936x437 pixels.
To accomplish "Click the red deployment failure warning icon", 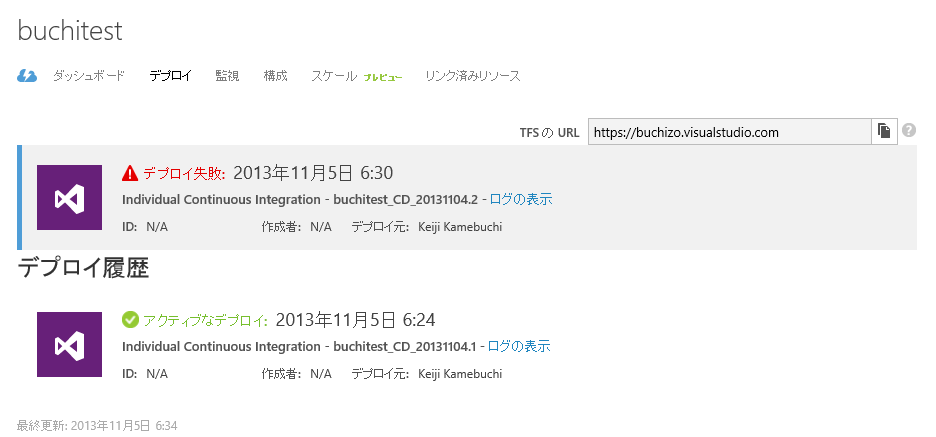I will (x=130, y=173).
